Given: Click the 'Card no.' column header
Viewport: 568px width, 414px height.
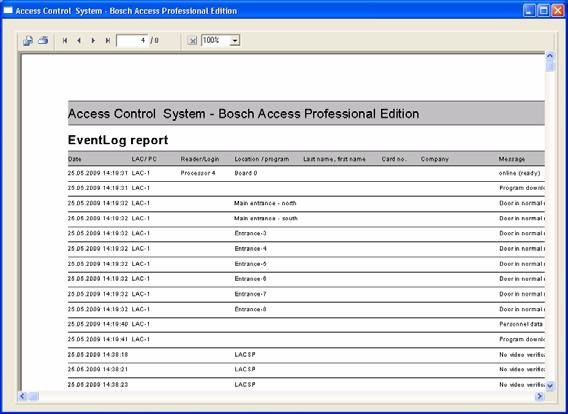Looking at the screenshot, I should (394, 159).
